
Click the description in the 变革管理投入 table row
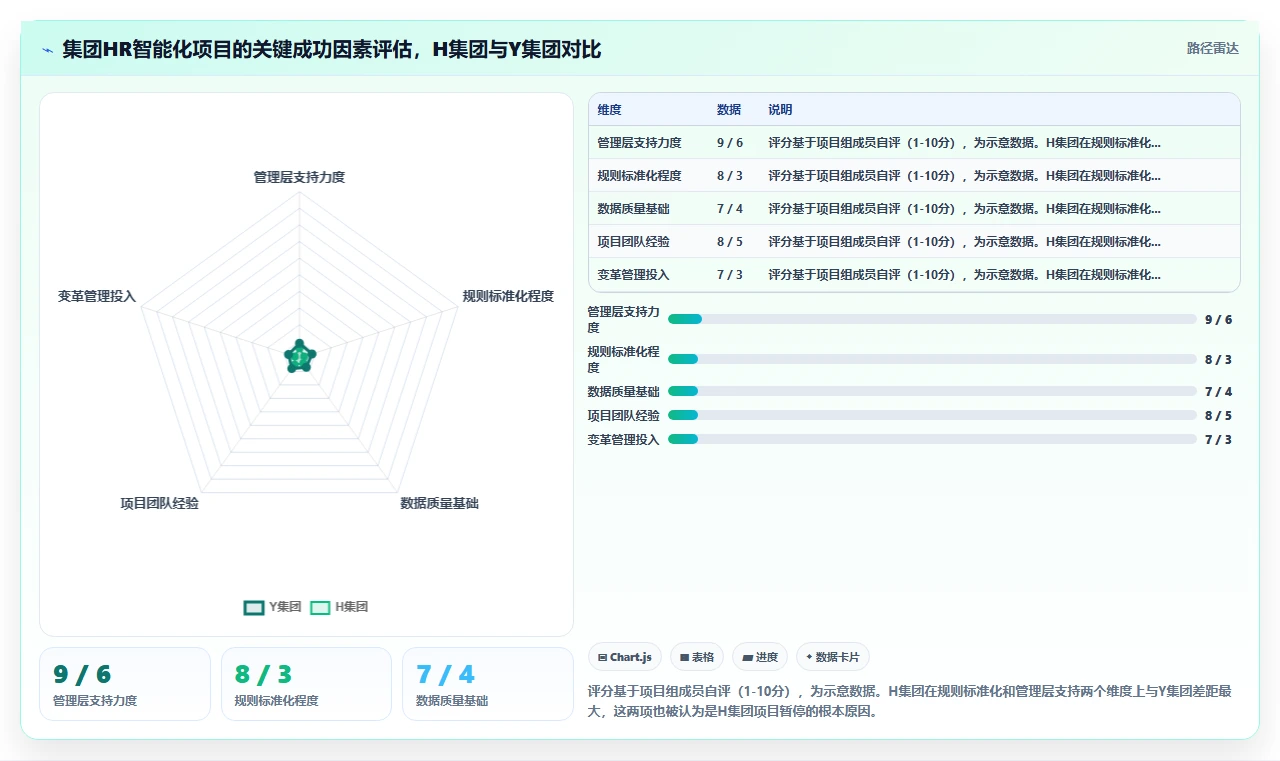(x=964, y=275)
